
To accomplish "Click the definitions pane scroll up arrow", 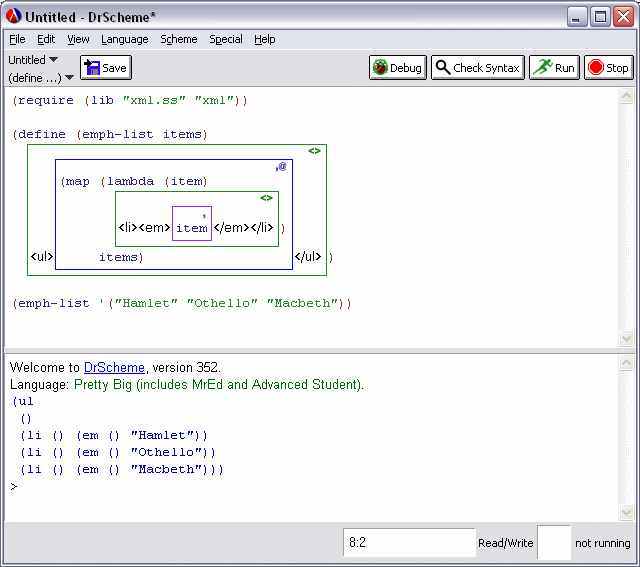I will tap(626, 96).
